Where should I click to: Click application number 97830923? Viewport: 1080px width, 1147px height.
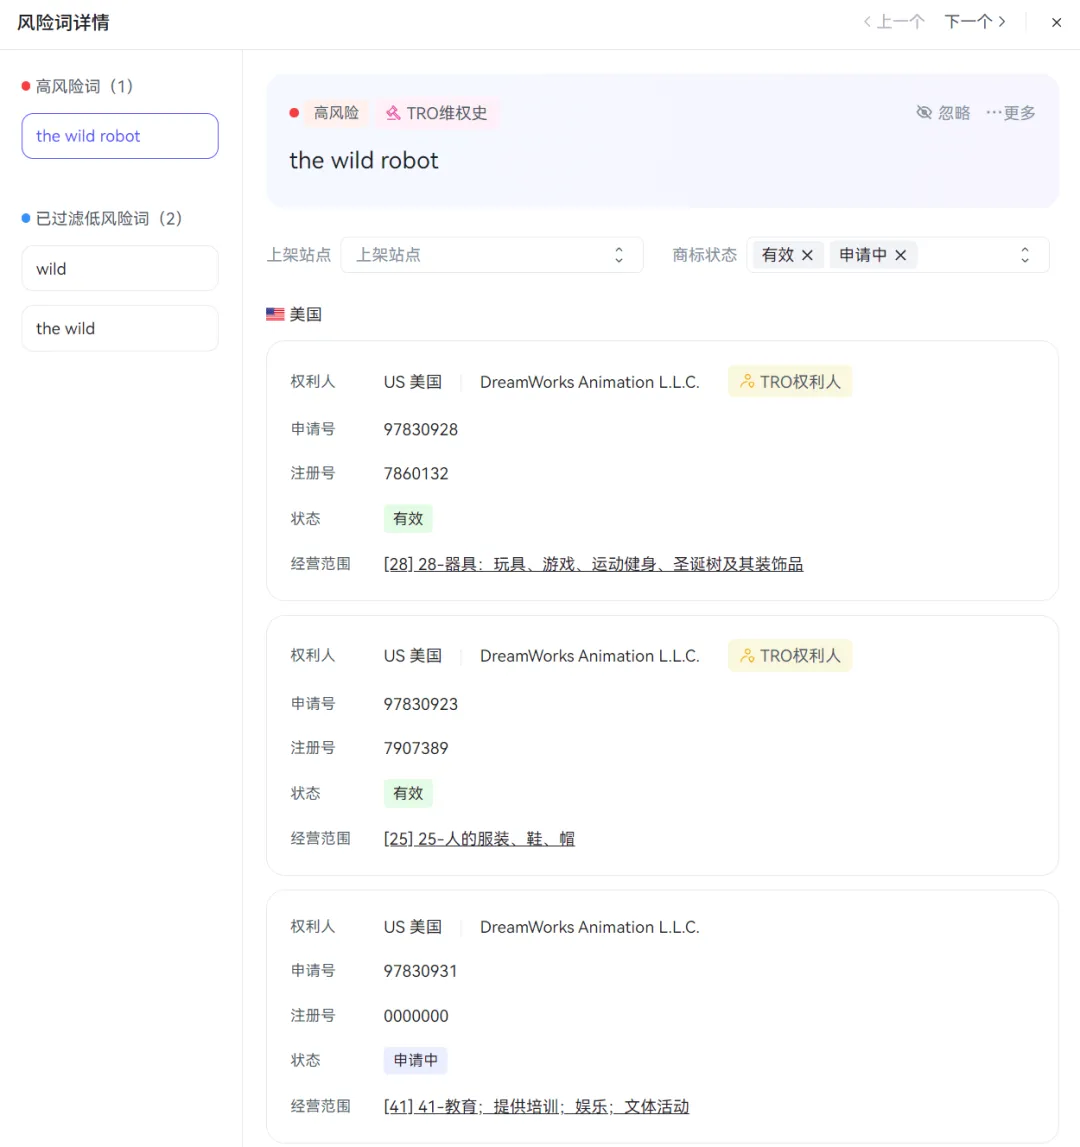tap(421, 704)
